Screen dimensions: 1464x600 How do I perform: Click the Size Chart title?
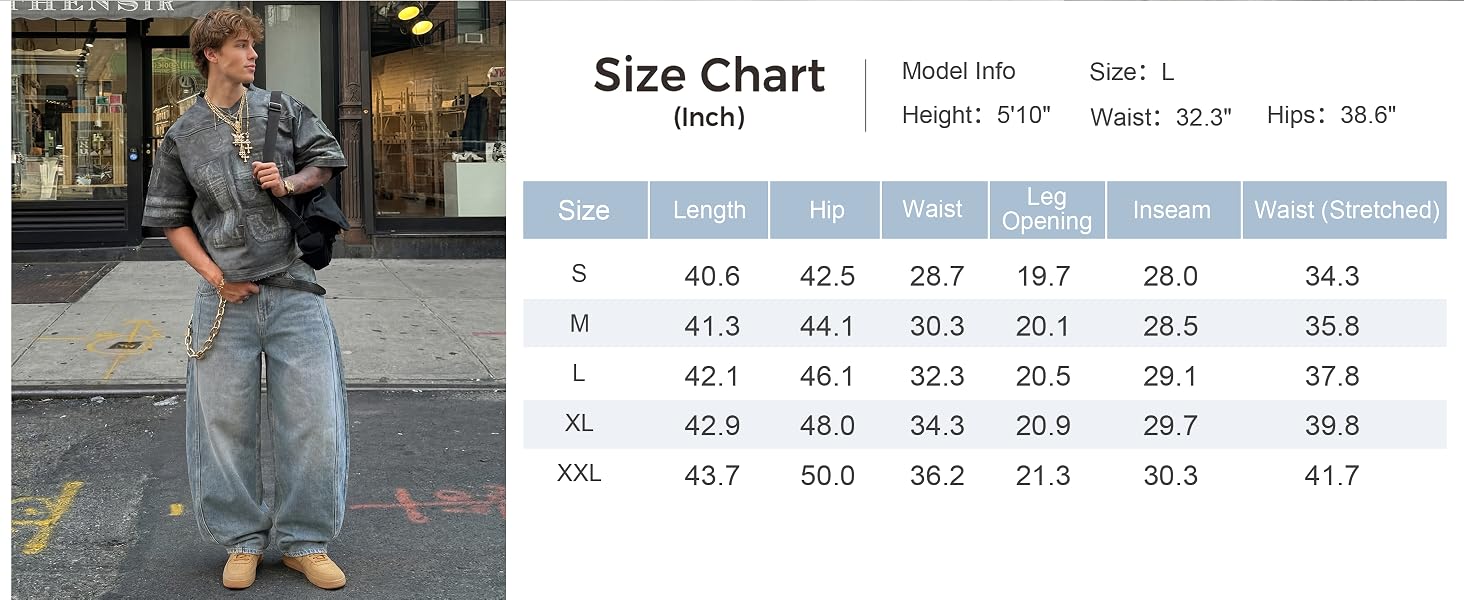pos(710,76)
